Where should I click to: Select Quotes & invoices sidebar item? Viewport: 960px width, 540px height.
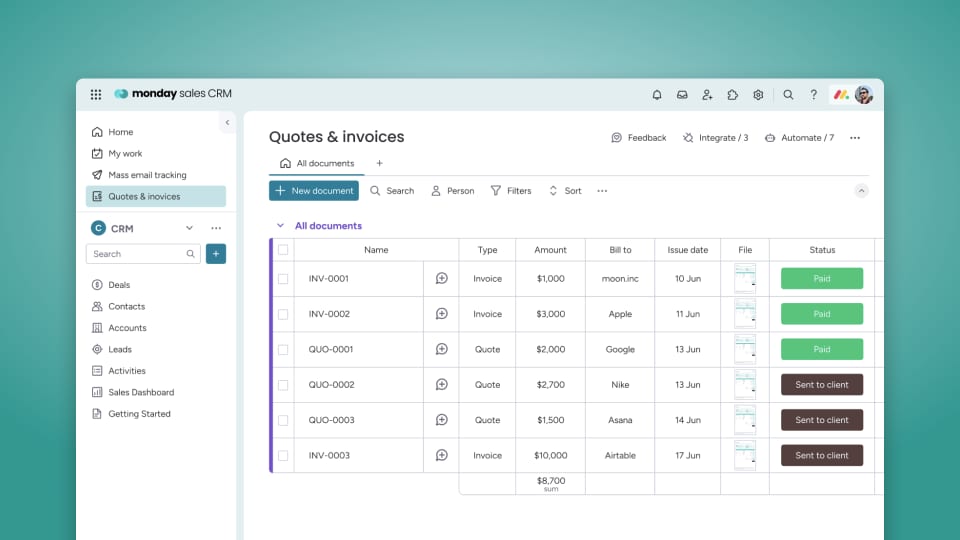(x=156, y=197)
